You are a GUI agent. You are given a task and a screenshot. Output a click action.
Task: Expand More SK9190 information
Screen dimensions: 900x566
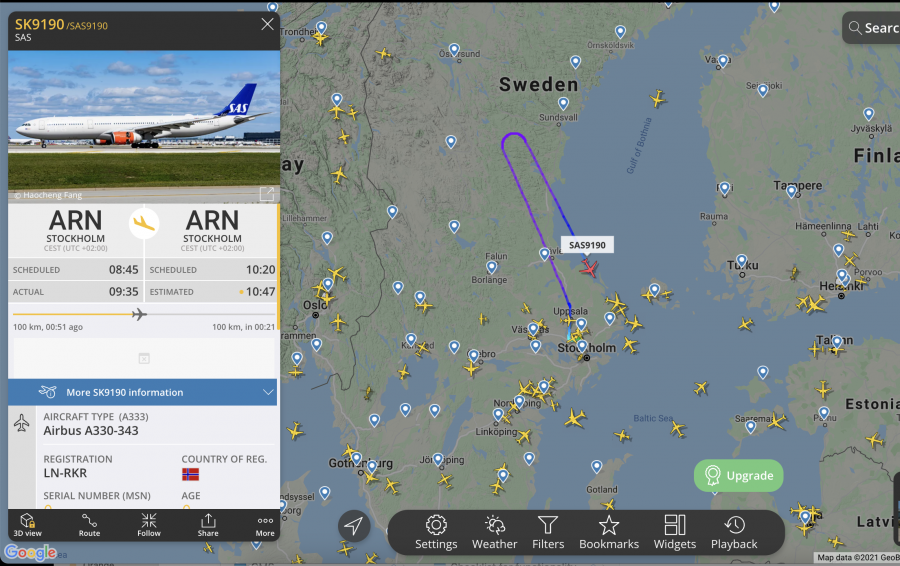click(142, 392)
